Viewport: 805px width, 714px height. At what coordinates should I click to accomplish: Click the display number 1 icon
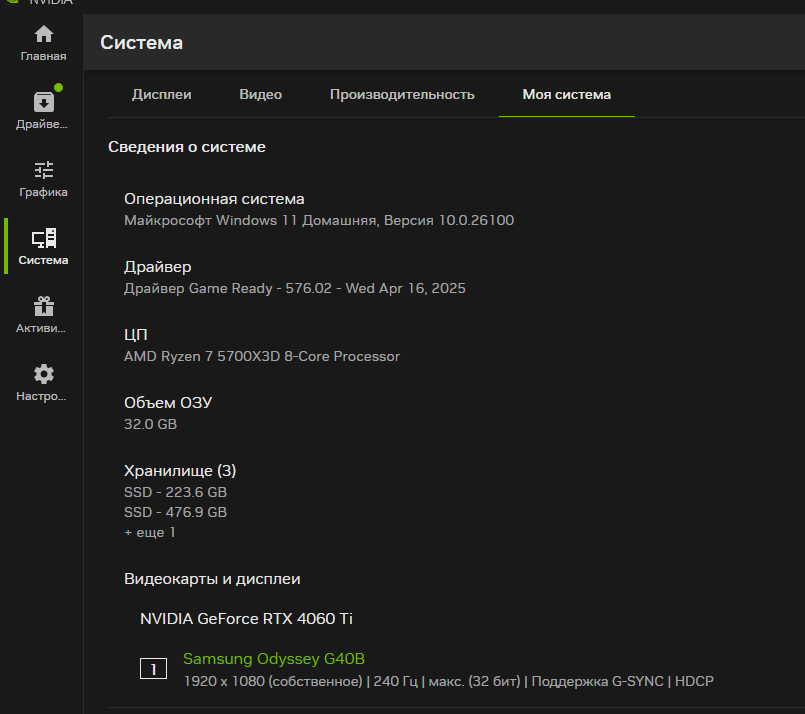click(154, 669)
